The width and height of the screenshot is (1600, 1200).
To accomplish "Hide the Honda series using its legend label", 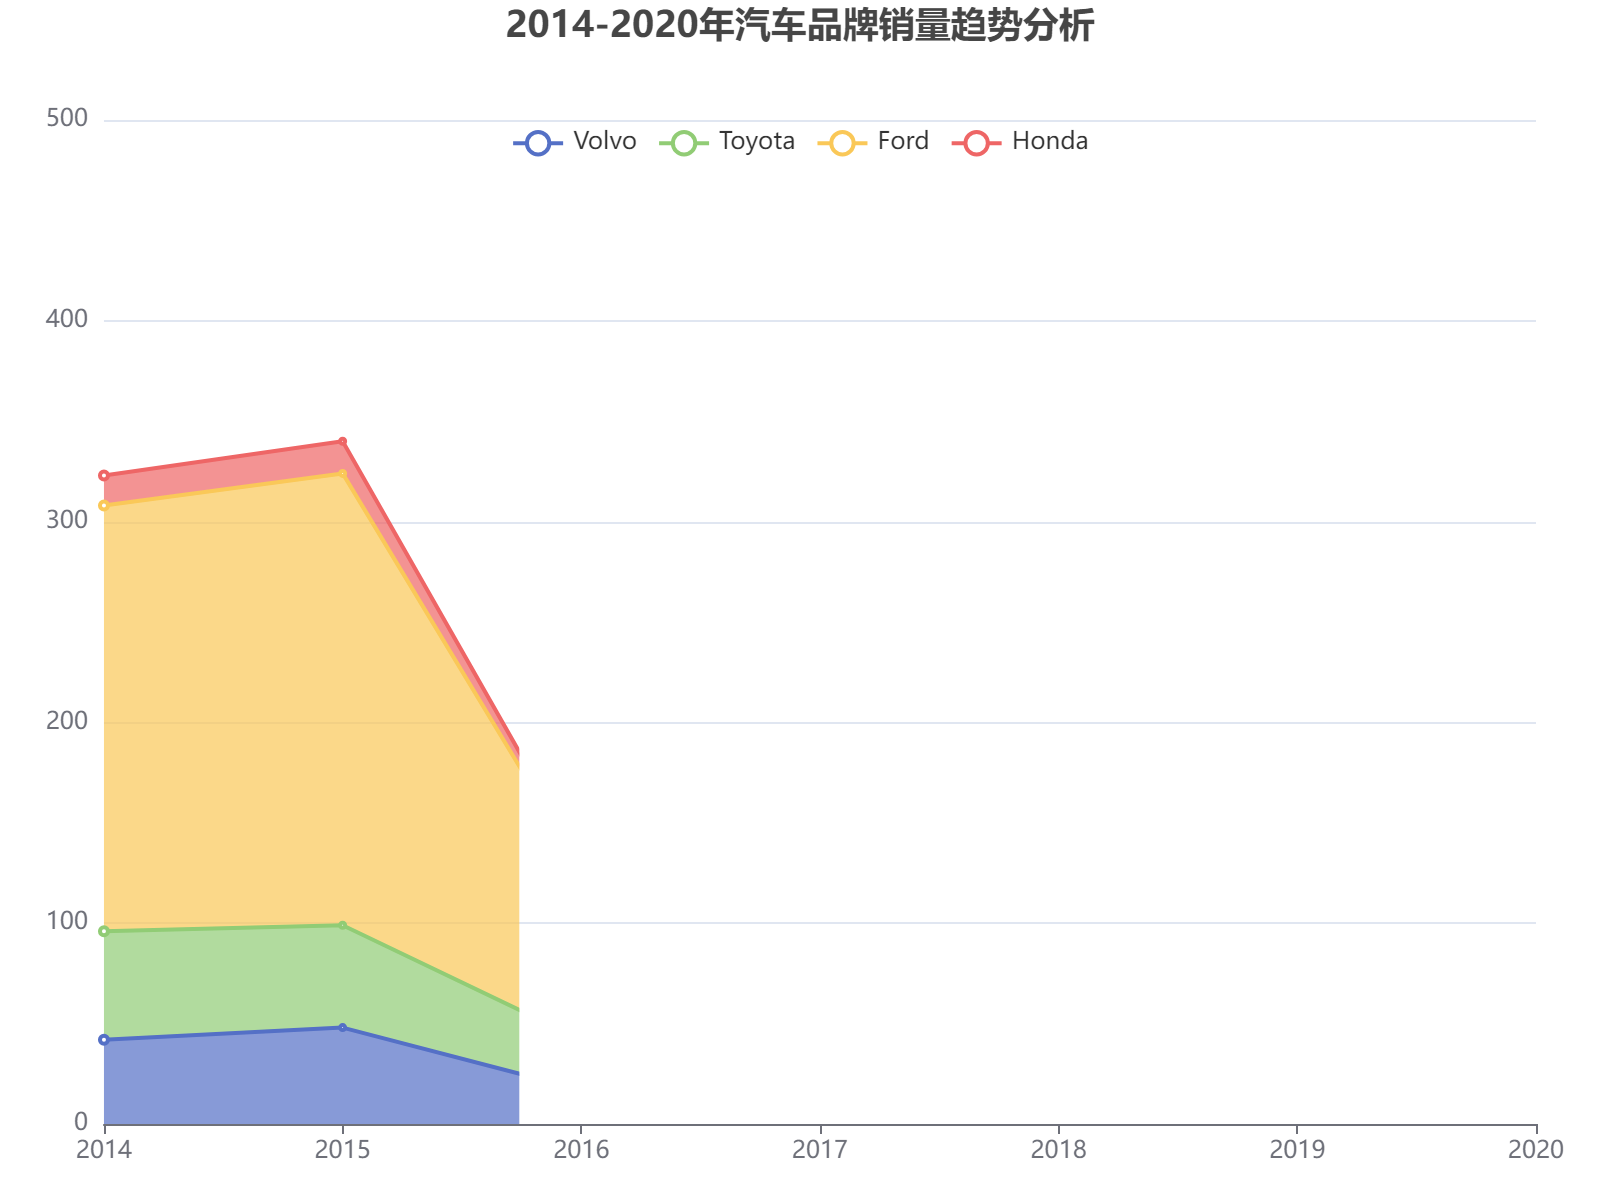I will click(x=1049, y=141).
